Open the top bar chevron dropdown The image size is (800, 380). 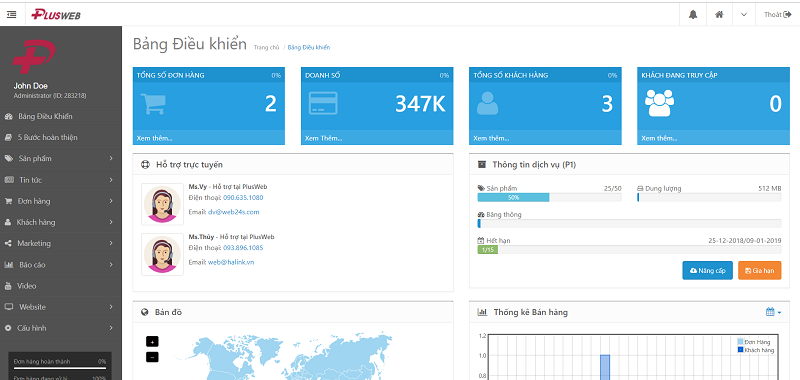744,15
